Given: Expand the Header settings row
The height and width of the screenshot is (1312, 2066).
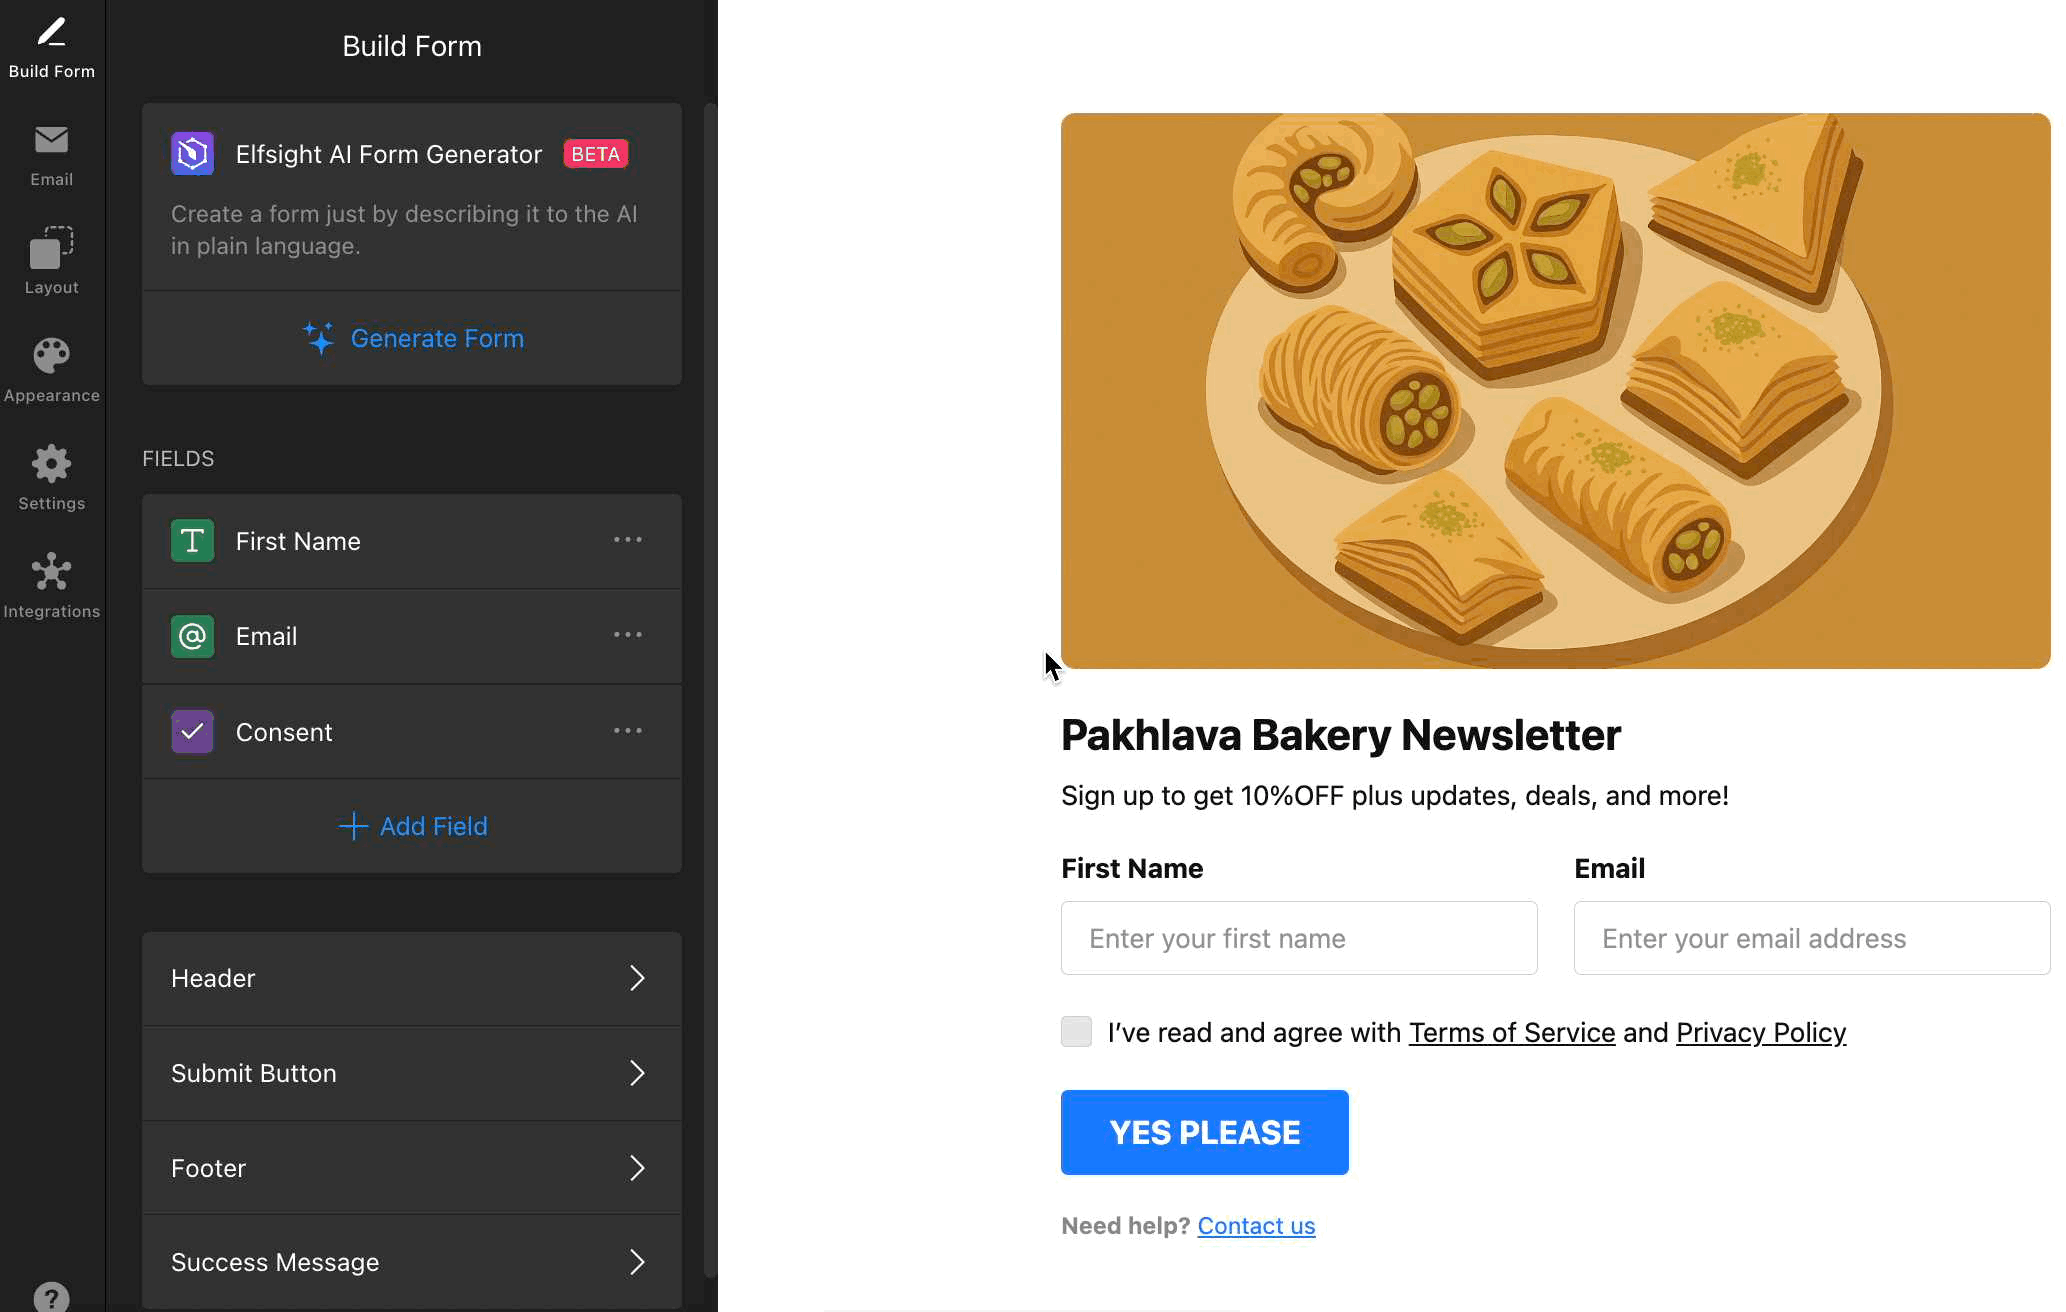Looking at the screenshot, I should pos(411,978).
